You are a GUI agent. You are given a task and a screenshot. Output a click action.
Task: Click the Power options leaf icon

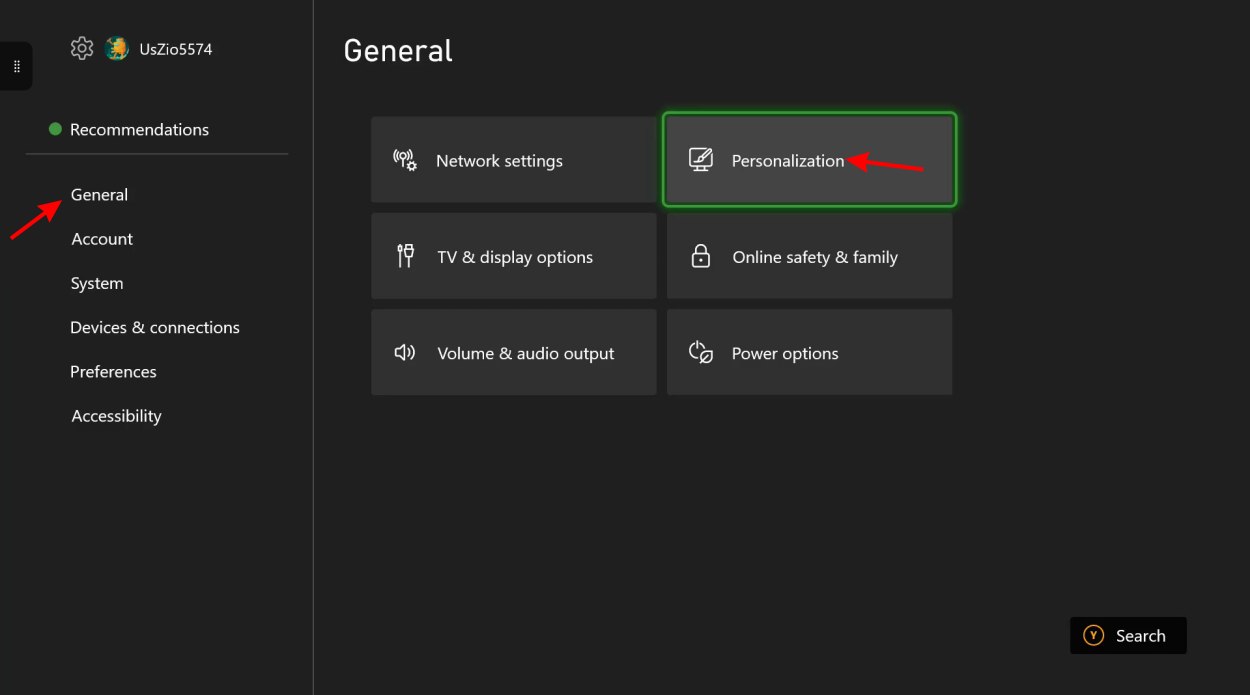pyautogui.click(x=701, y=353)
